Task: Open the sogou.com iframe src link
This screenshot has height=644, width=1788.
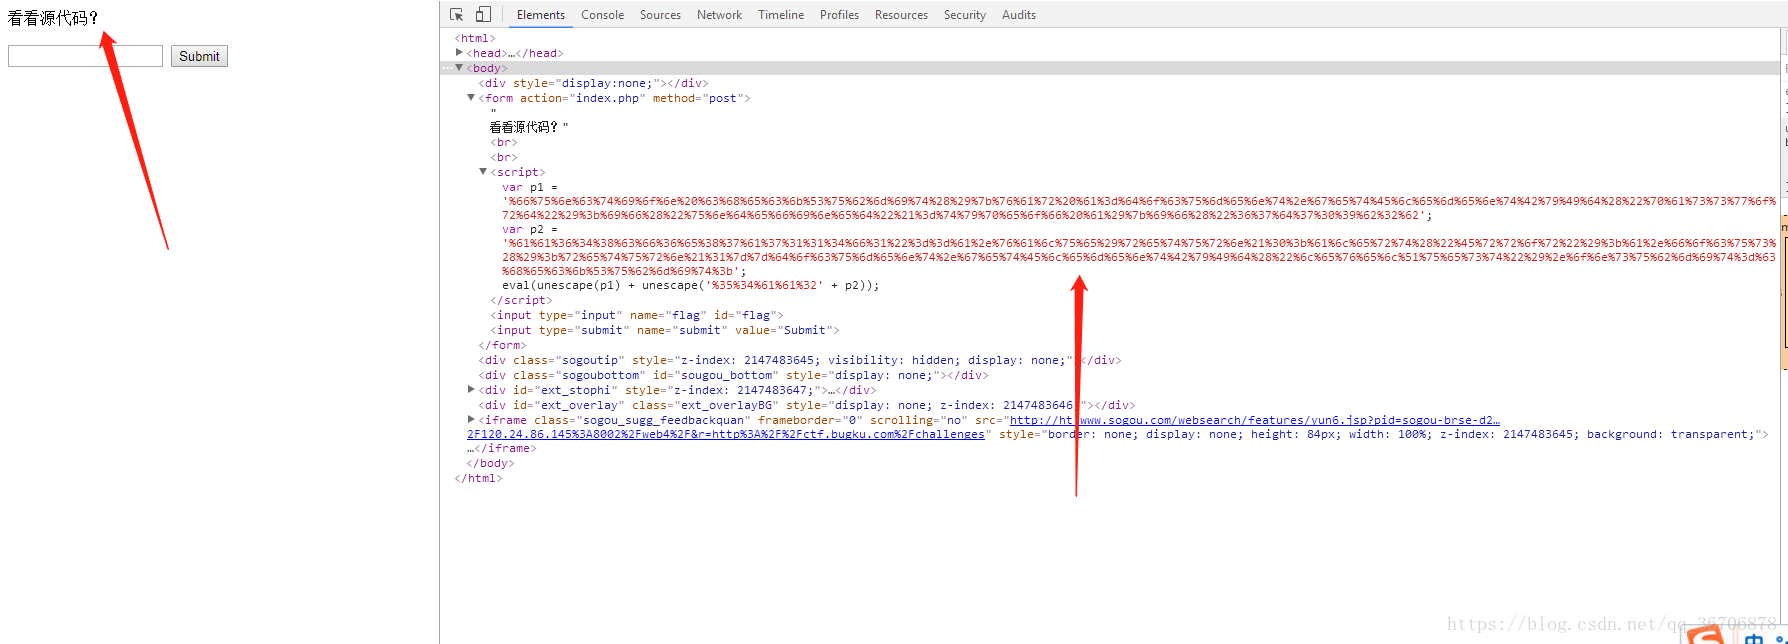Action: click(x=1255, y=420)
